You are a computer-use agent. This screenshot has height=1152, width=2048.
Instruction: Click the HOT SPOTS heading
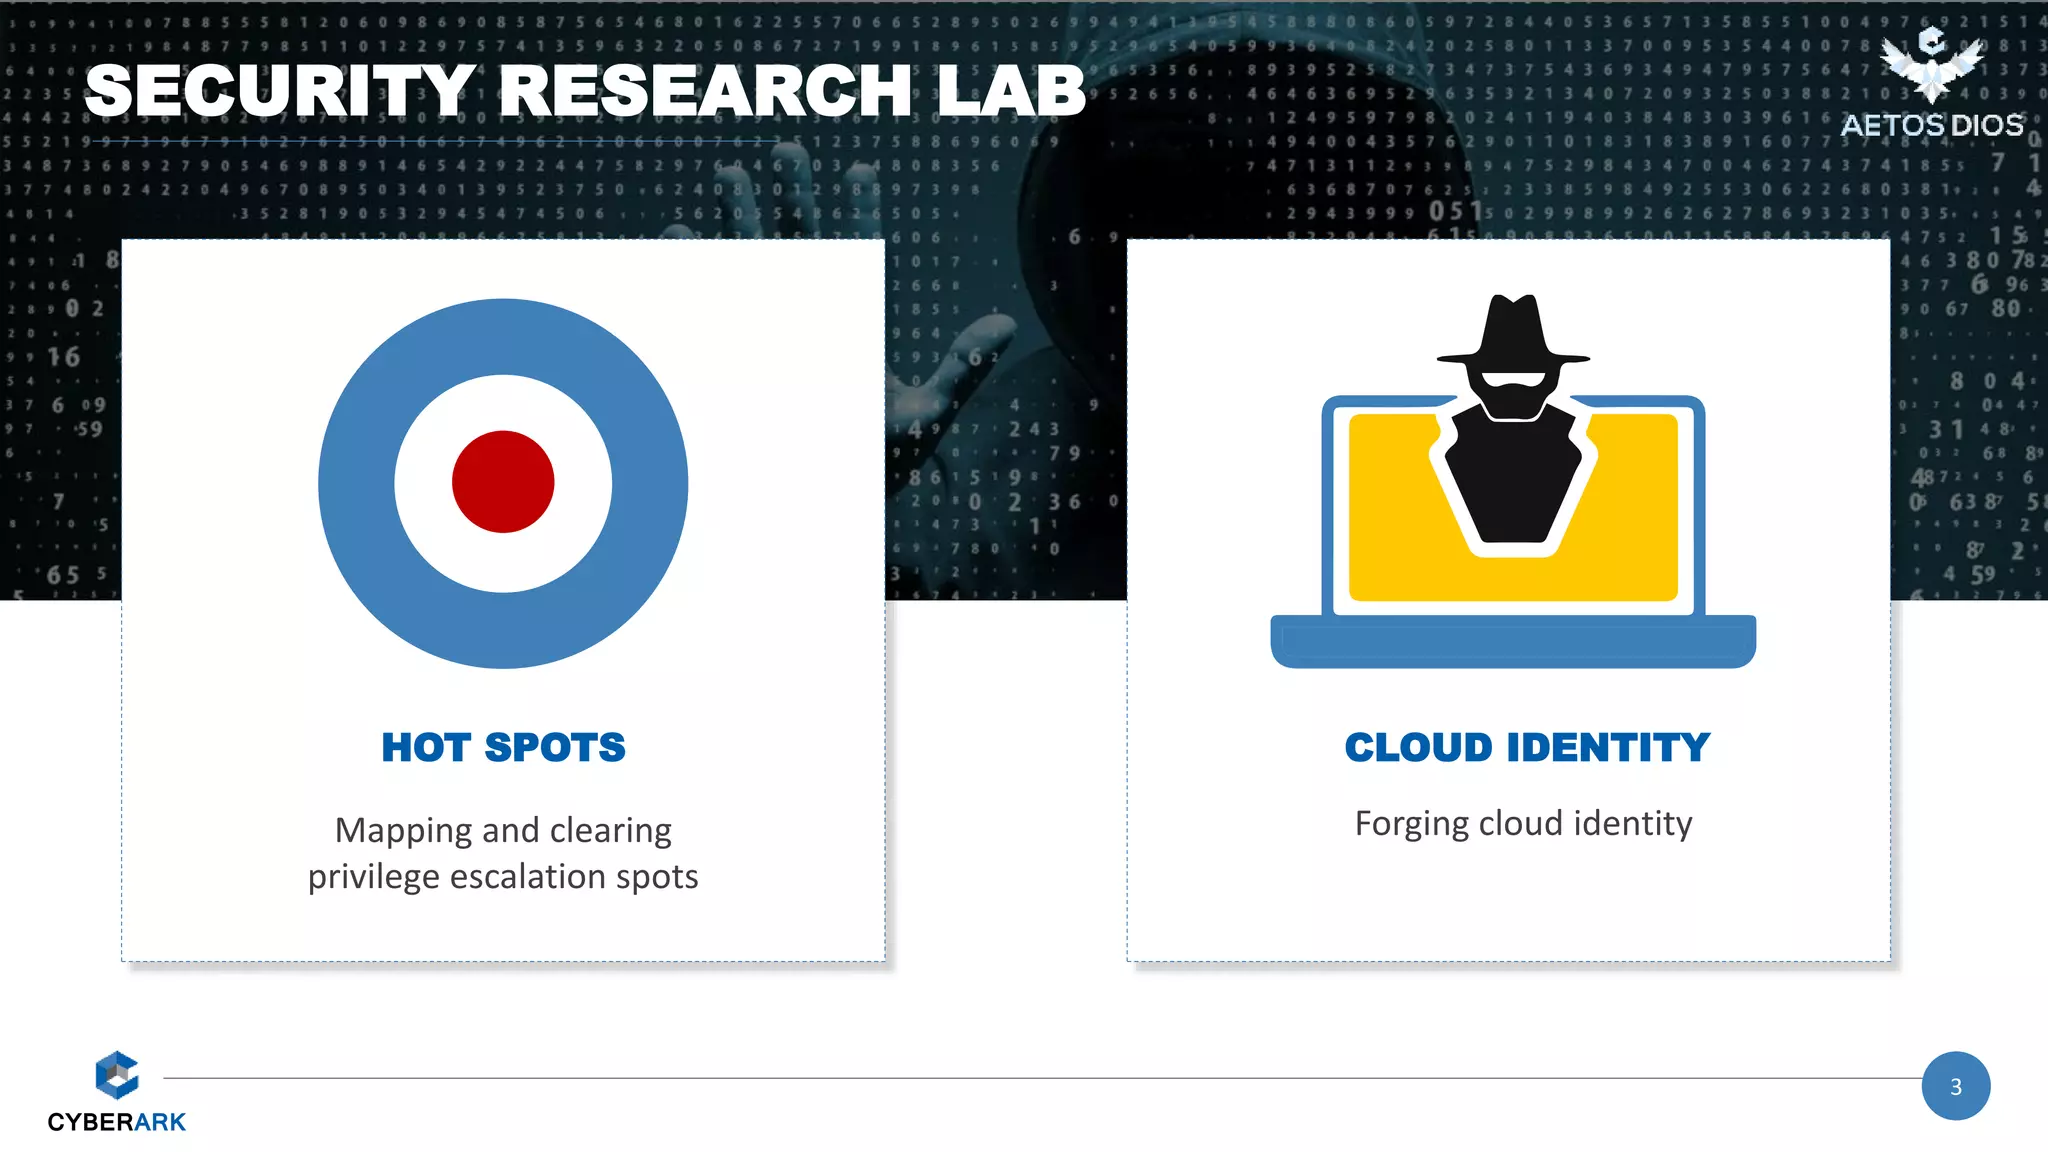[503, 747]
